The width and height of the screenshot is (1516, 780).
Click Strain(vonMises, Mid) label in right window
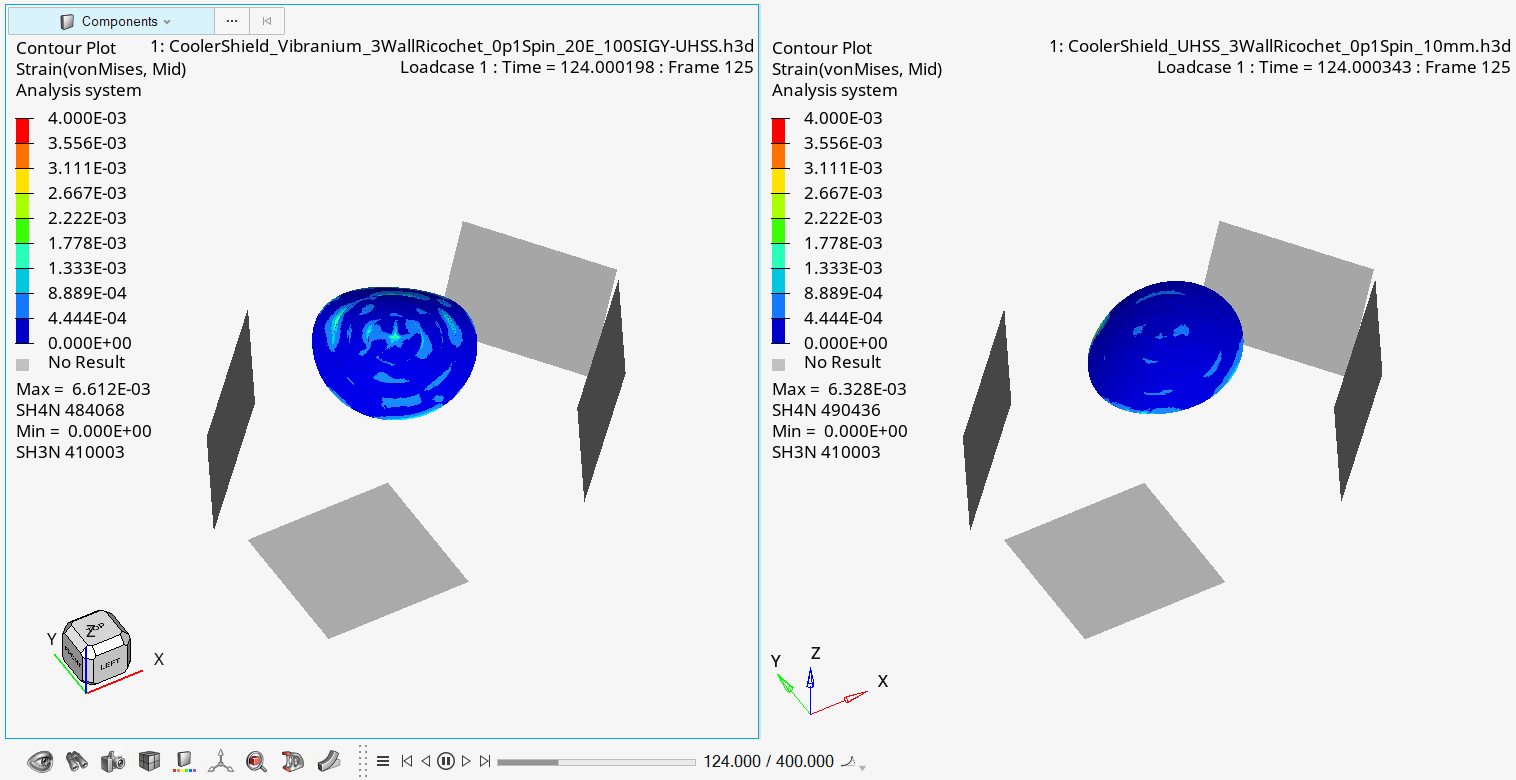(x=857, y=69)
